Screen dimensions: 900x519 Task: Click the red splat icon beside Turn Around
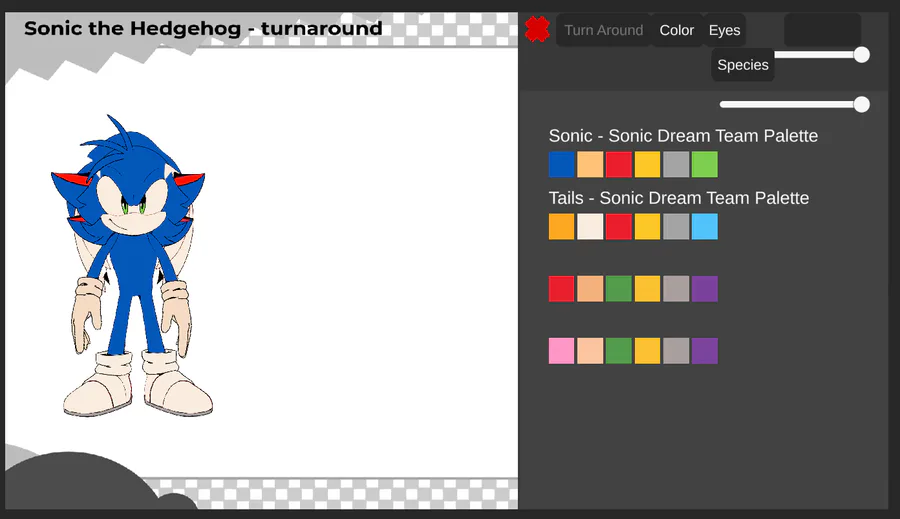pos(537,29)
